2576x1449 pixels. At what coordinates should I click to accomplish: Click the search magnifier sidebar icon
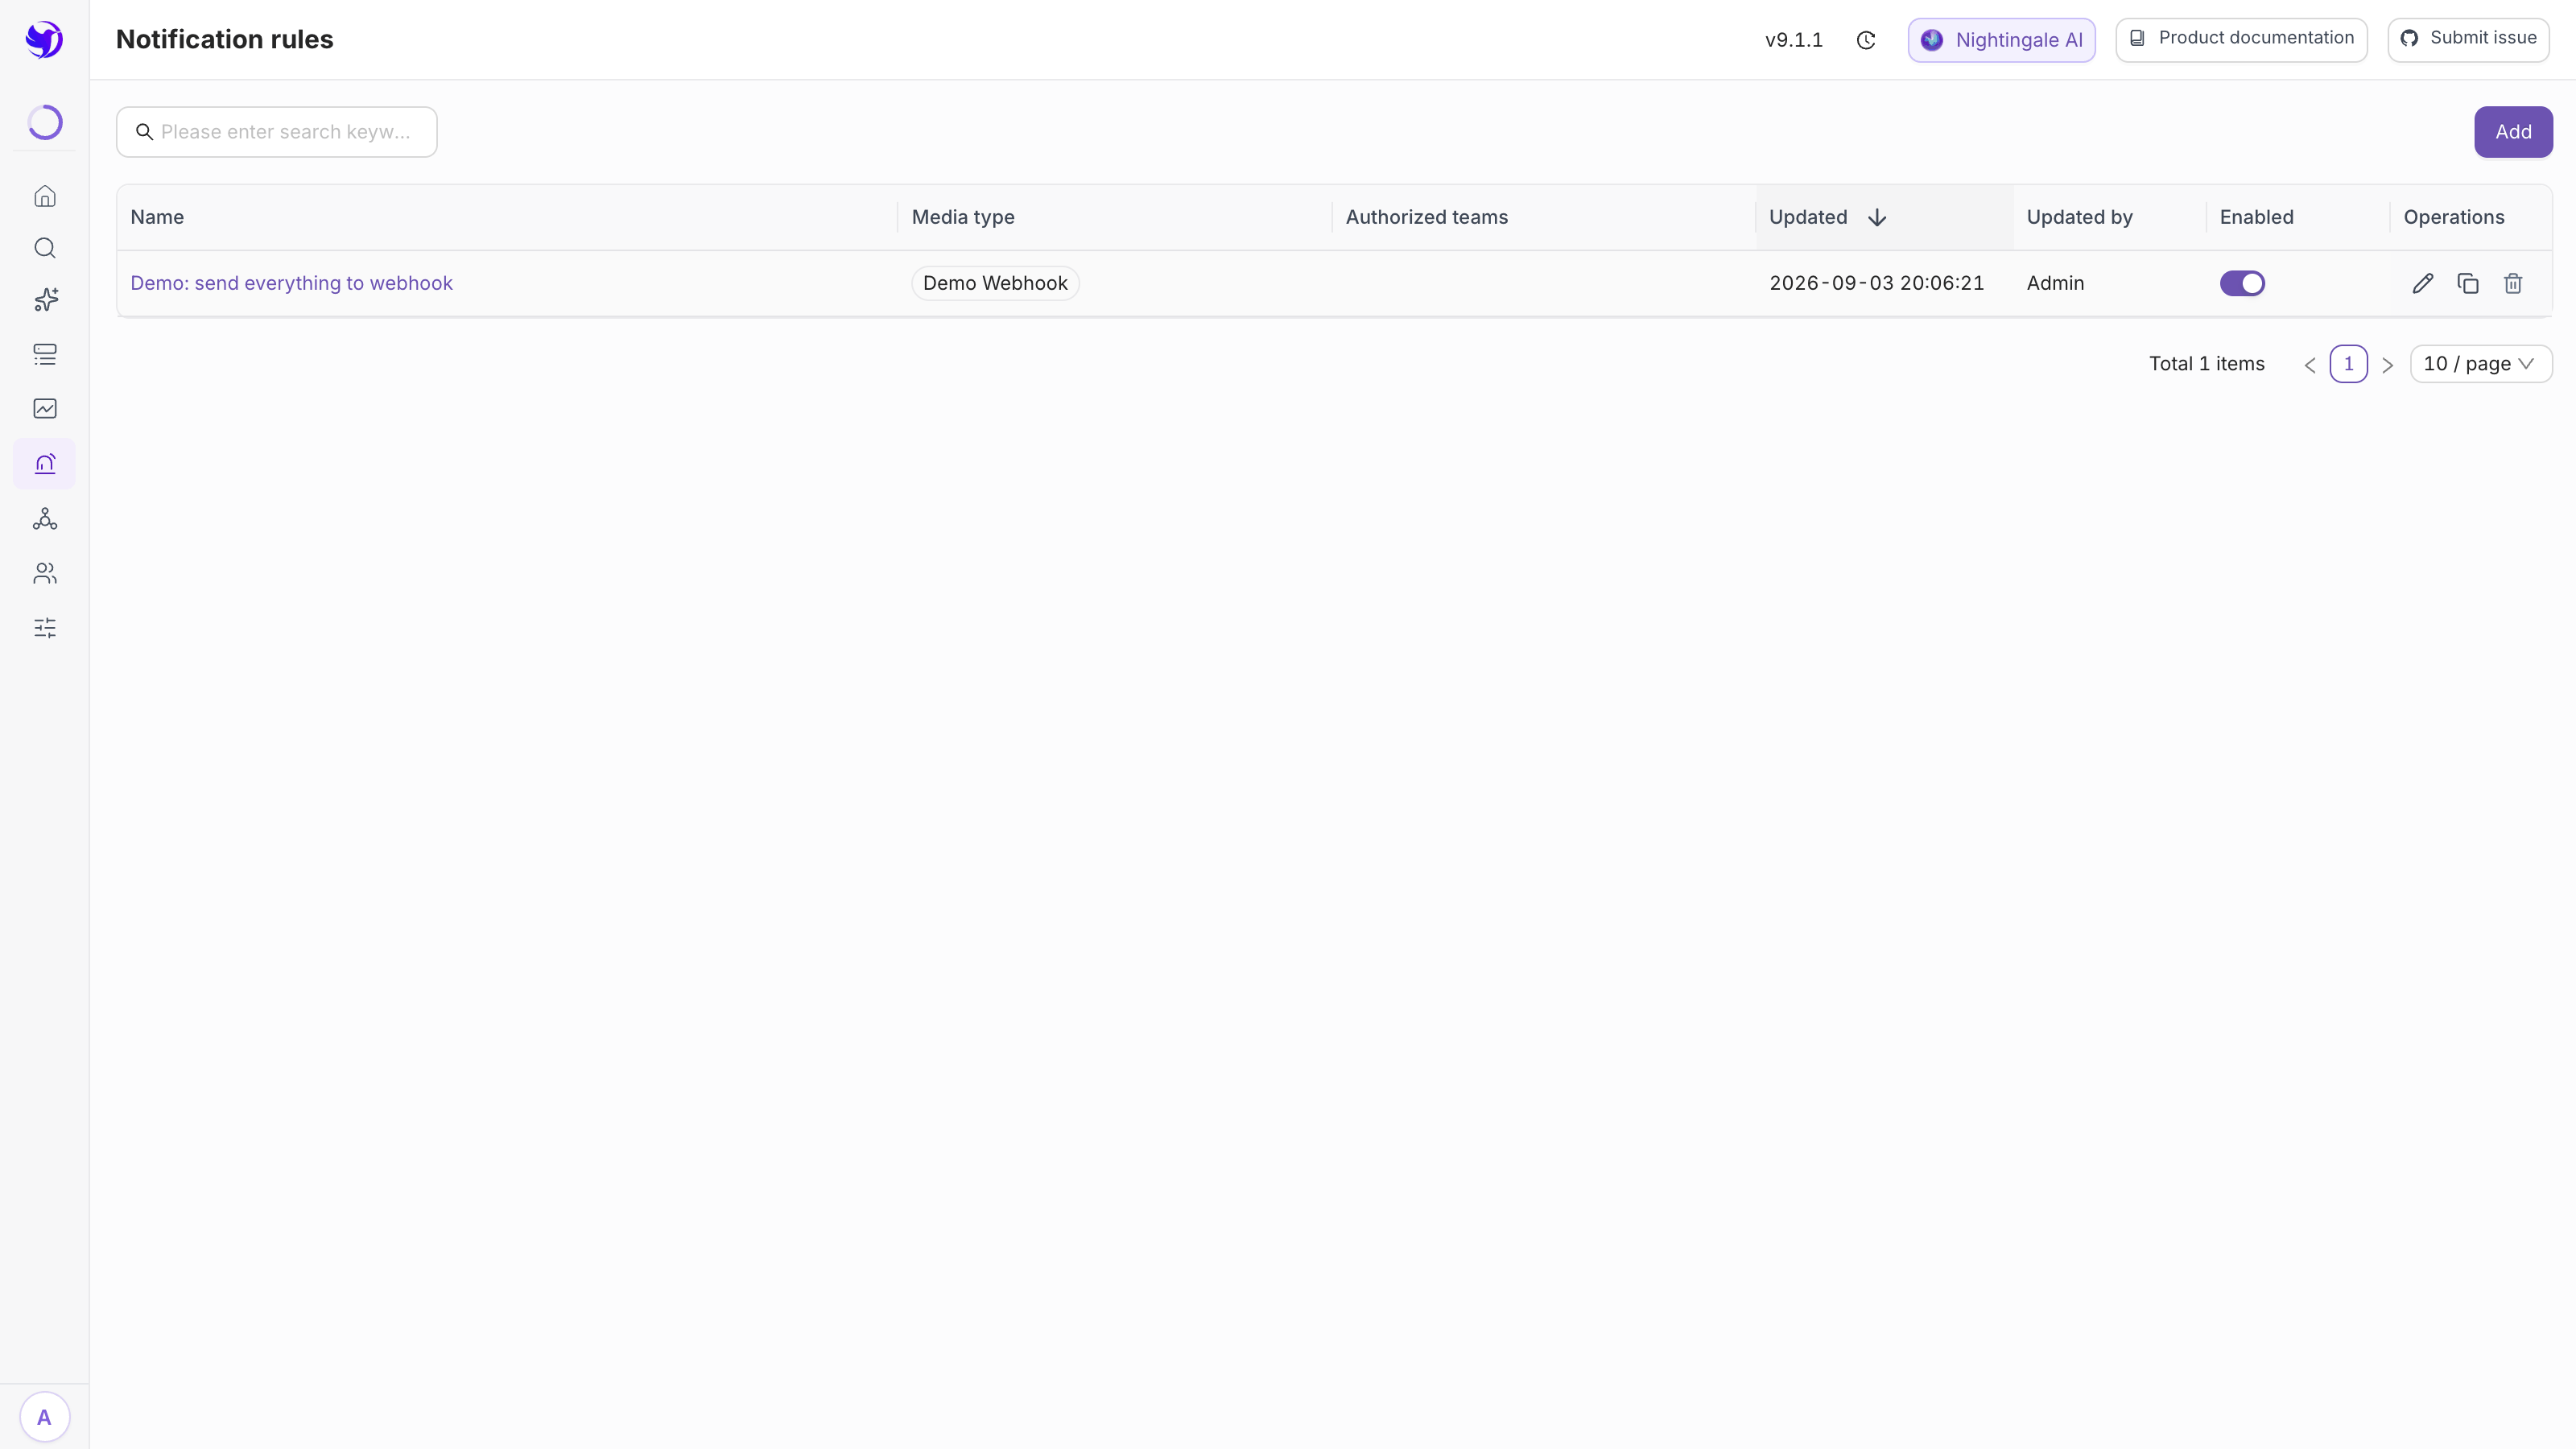pyautogui.click(x=45, y=248)
